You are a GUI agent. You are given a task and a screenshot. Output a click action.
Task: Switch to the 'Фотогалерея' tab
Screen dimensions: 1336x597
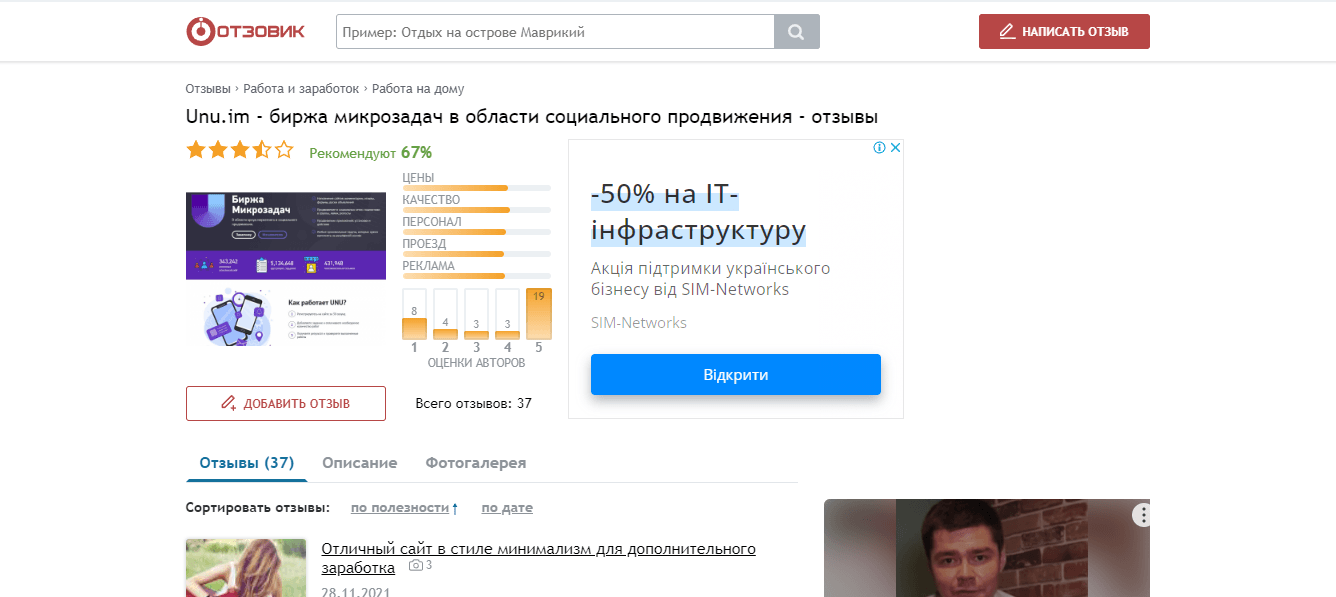475,463
